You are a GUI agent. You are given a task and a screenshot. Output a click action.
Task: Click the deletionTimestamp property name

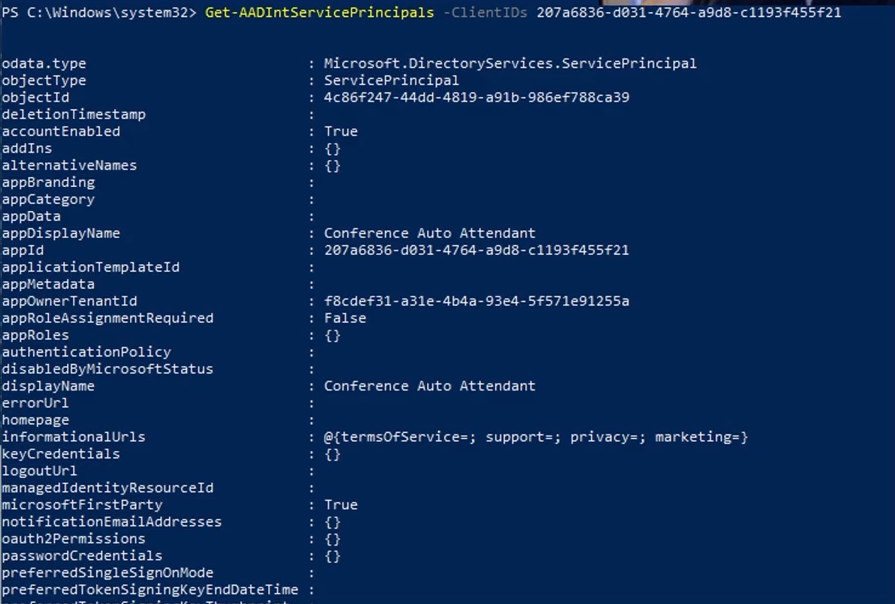73,115
